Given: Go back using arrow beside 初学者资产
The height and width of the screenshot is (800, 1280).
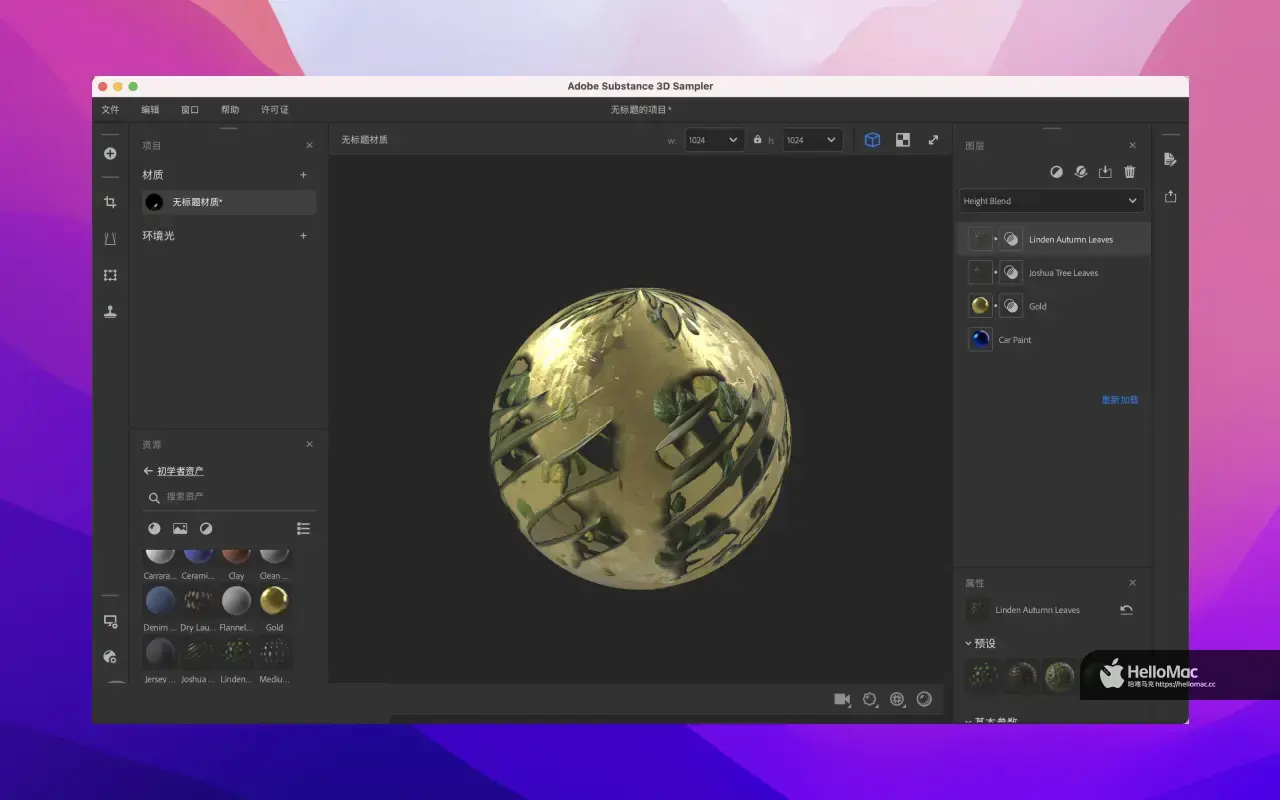Looking at the screenshot, I should pyautogui.click(x=148, y=471).
